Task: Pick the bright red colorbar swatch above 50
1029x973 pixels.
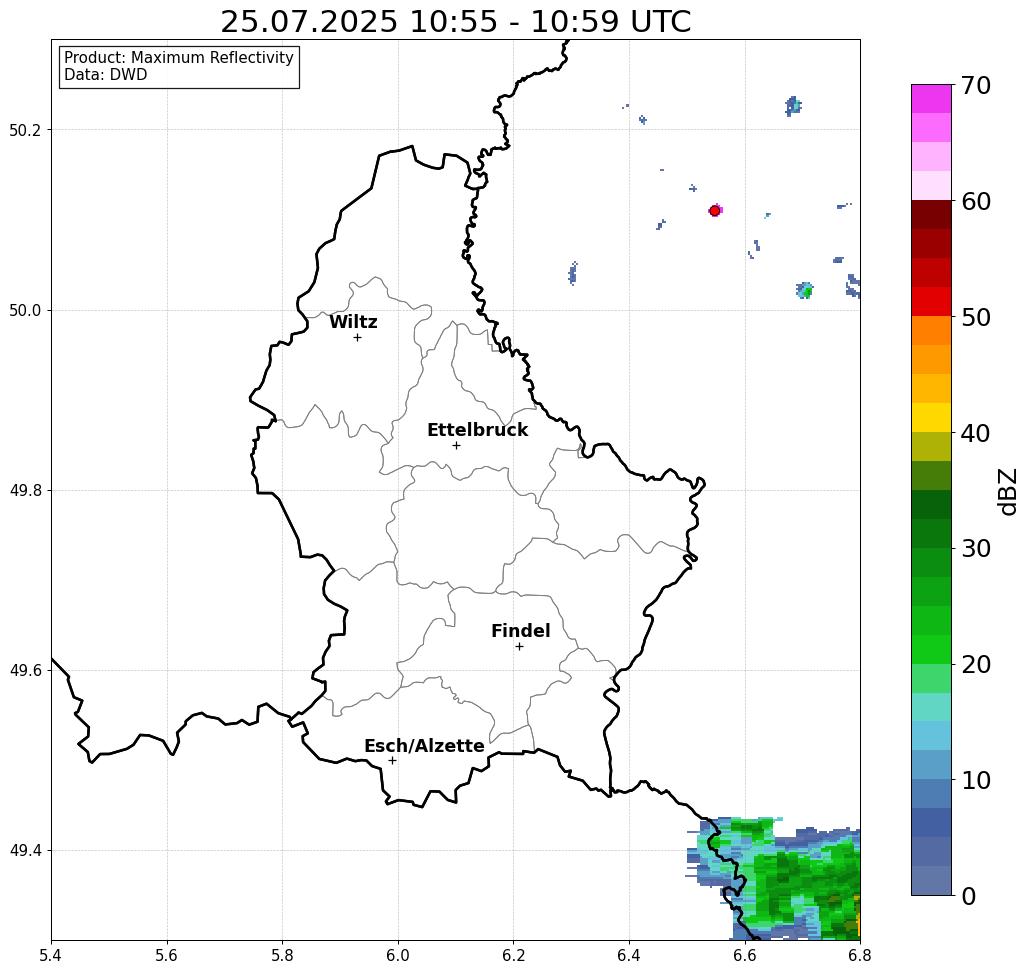Action: coord(931,302)
